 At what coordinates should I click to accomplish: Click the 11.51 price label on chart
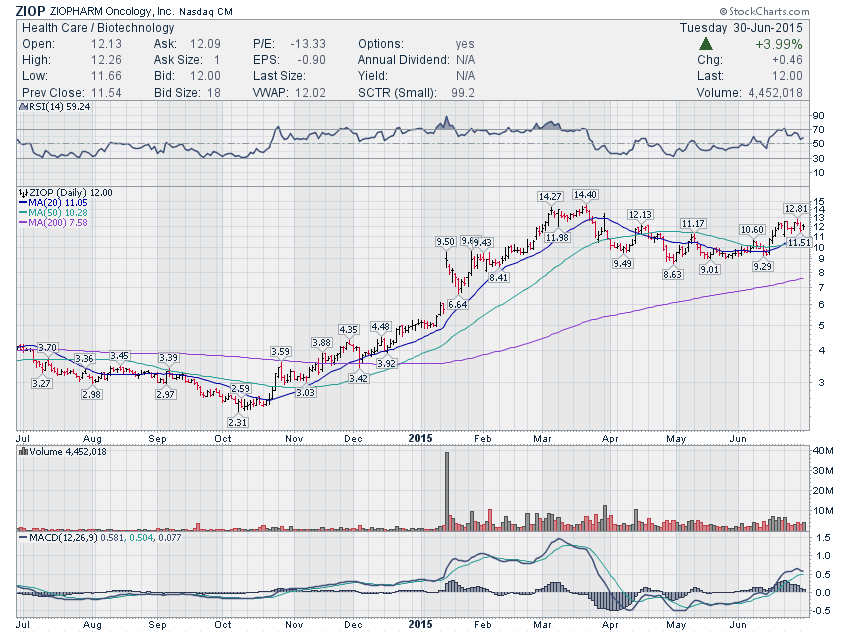pyautogui.click(x=799, y=242)
